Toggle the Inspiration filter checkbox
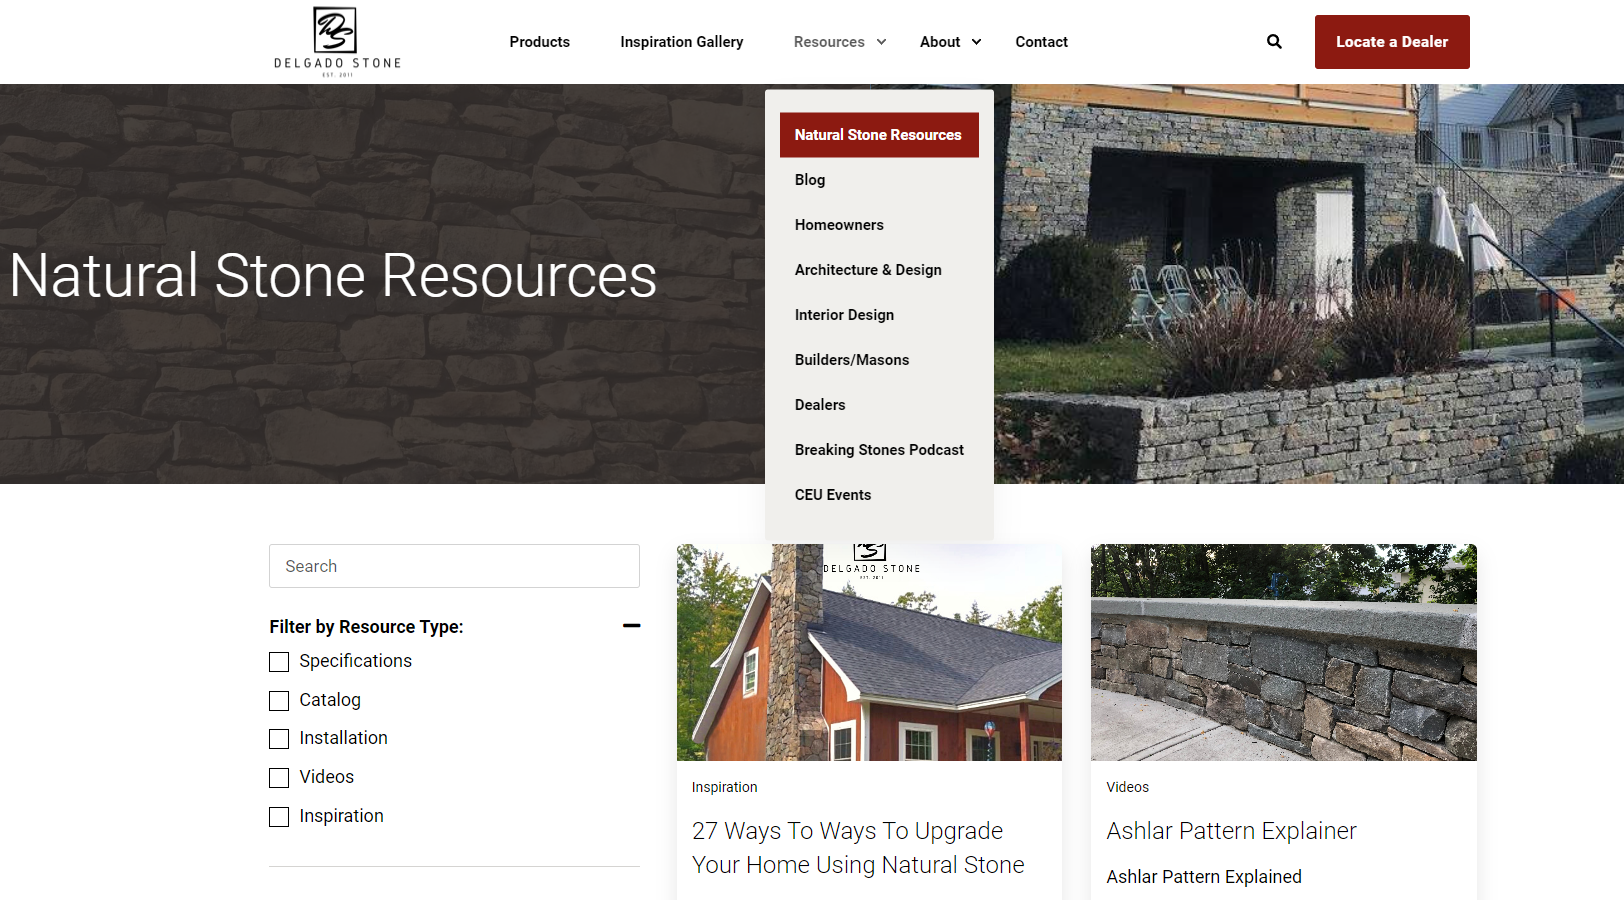This screenshot has height=900, width=1624. (279, 817)
